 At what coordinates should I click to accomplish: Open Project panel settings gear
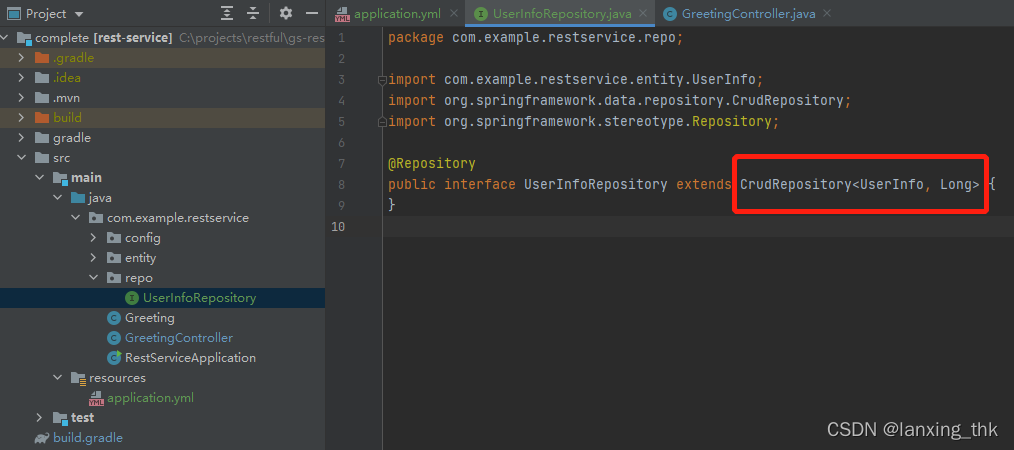(x=286, y=14)
